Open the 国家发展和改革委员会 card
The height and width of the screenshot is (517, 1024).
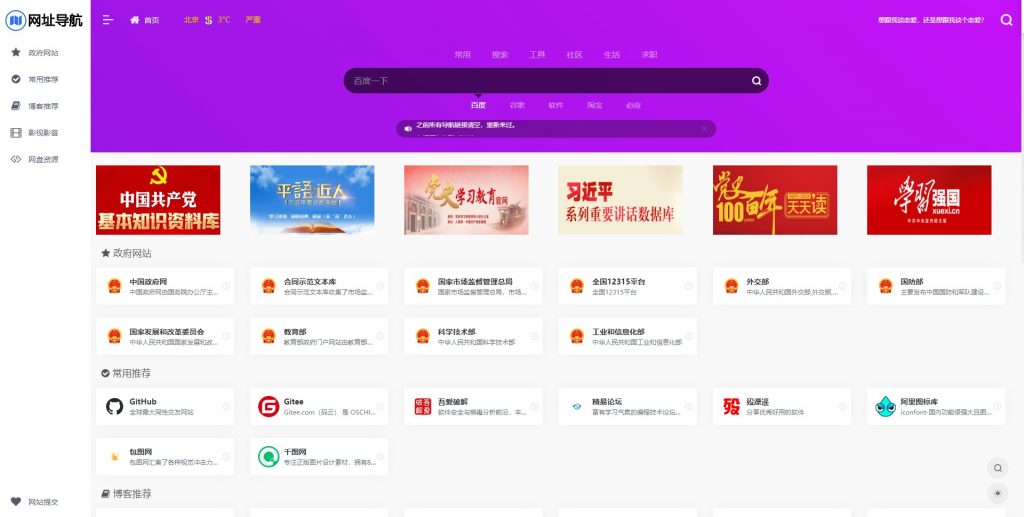[x=165, y=336]
